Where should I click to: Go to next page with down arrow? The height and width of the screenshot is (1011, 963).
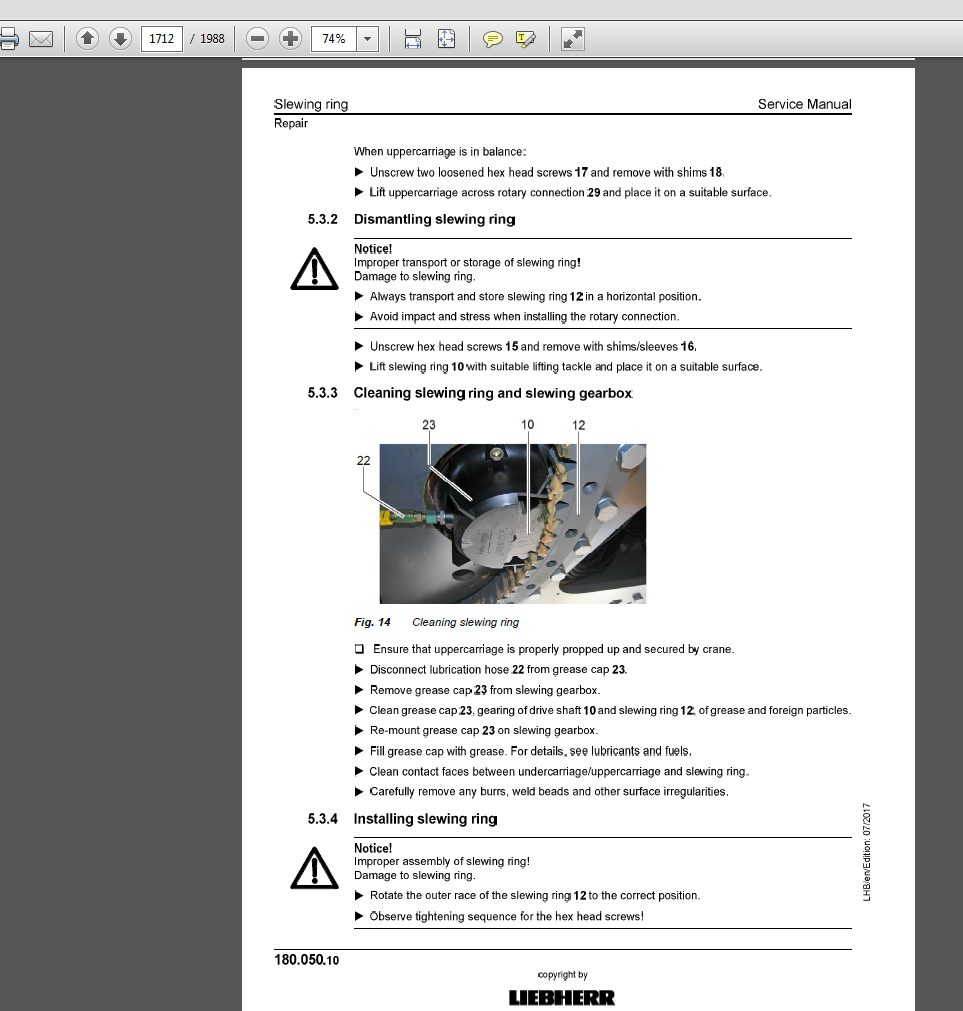tap(120, 39)
